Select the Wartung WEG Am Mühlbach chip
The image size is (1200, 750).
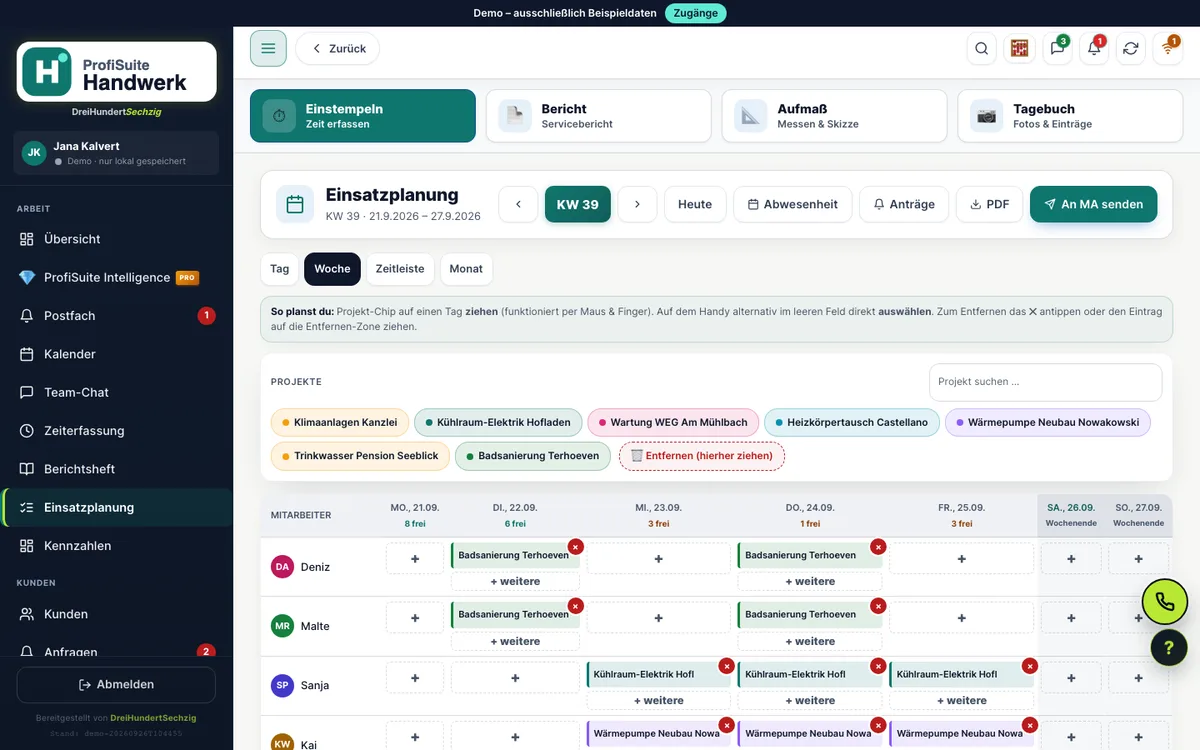(x=673, y=423)
